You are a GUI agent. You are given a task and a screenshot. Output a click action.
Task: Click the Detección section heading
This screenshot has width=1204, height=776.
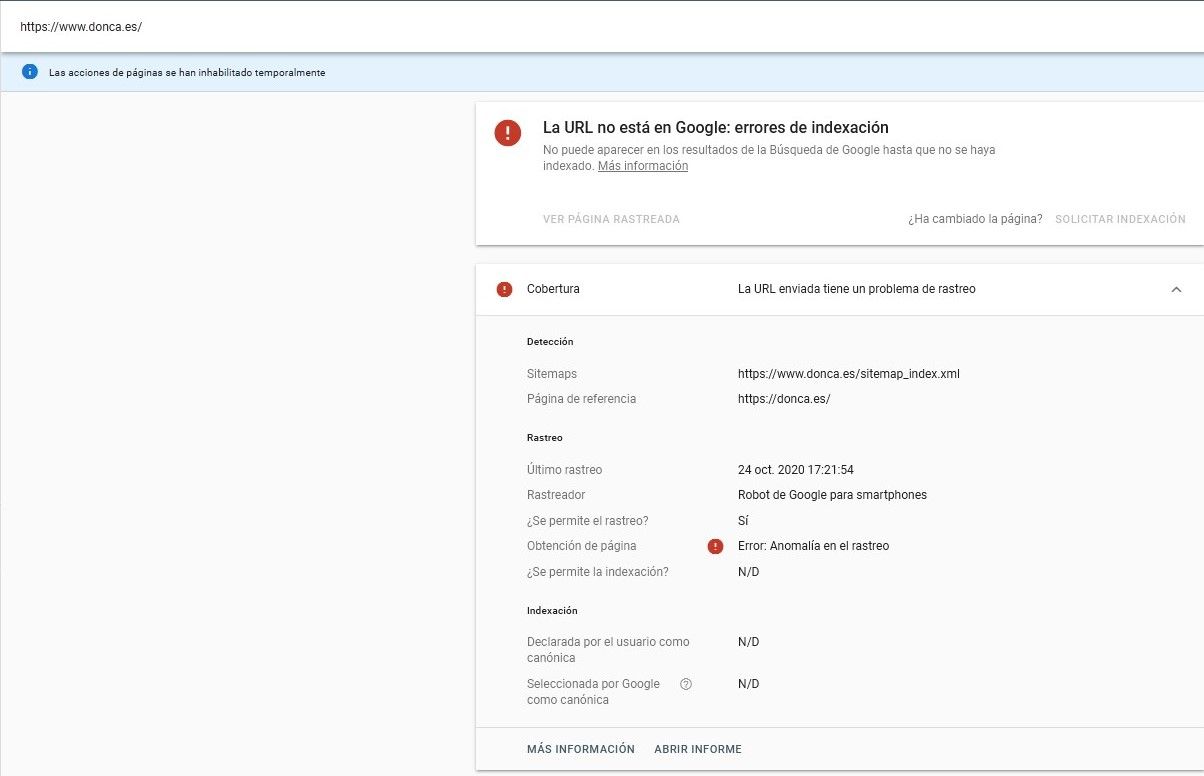click(550, 342)
